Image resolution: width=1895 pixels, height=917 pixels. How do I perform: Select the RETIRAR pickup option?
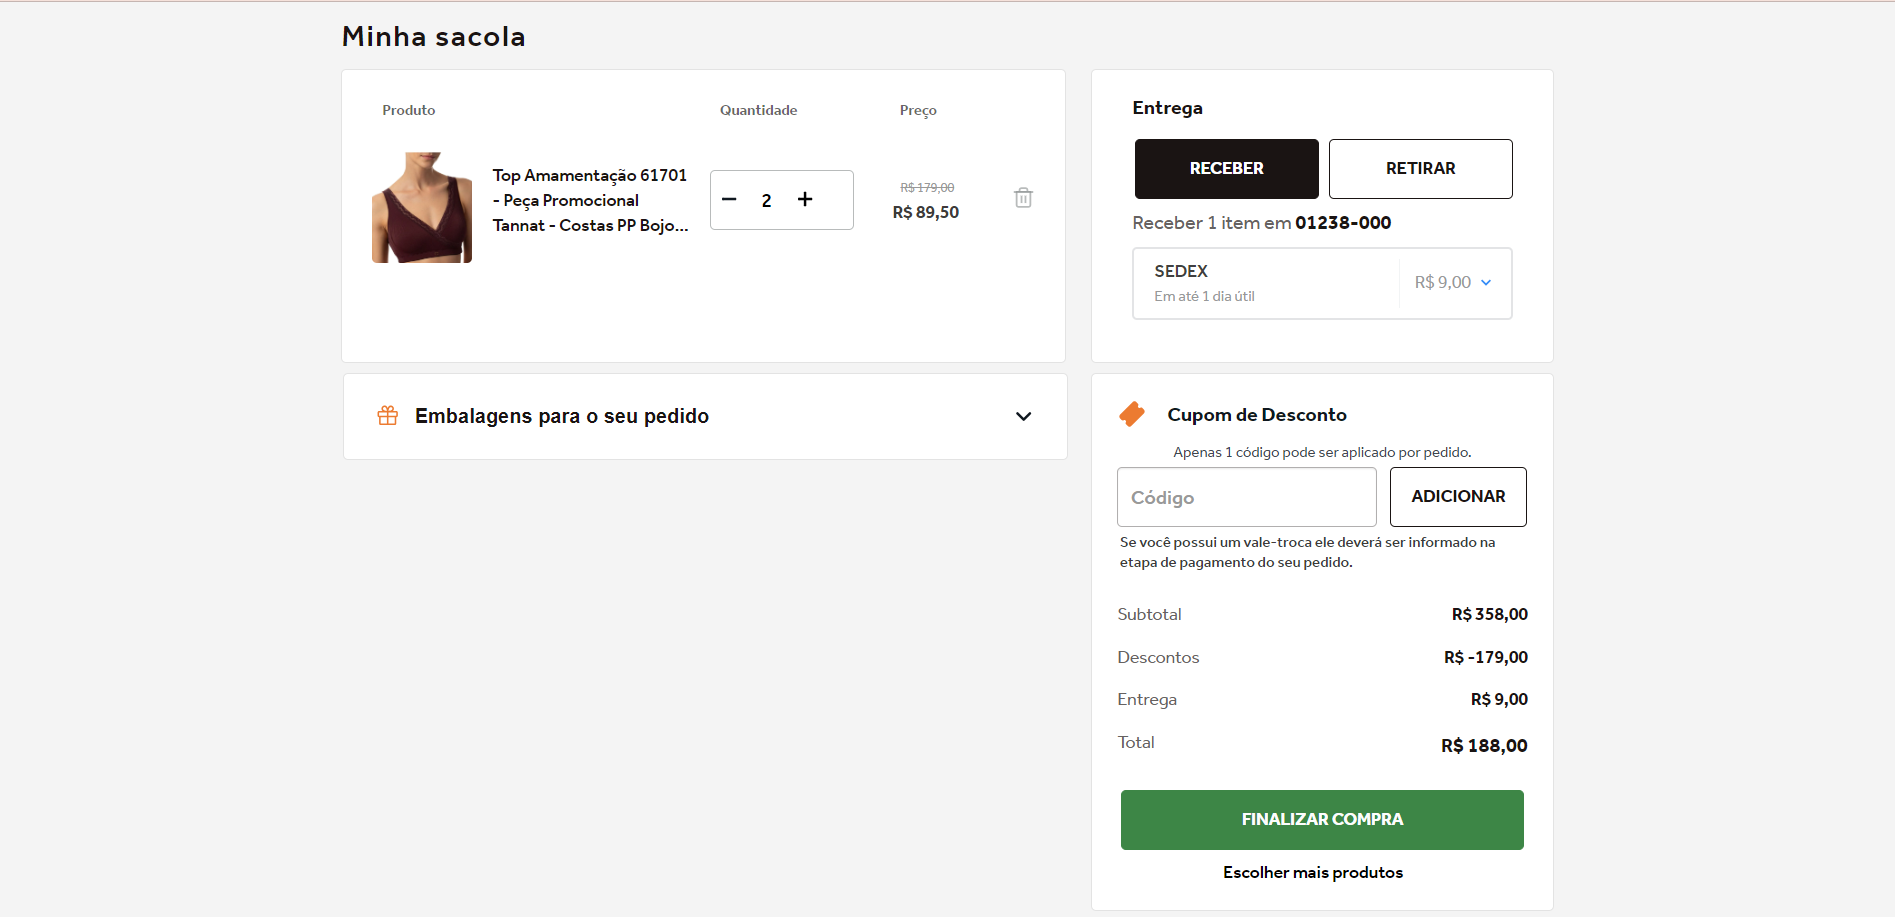[x=1420, y=169]
